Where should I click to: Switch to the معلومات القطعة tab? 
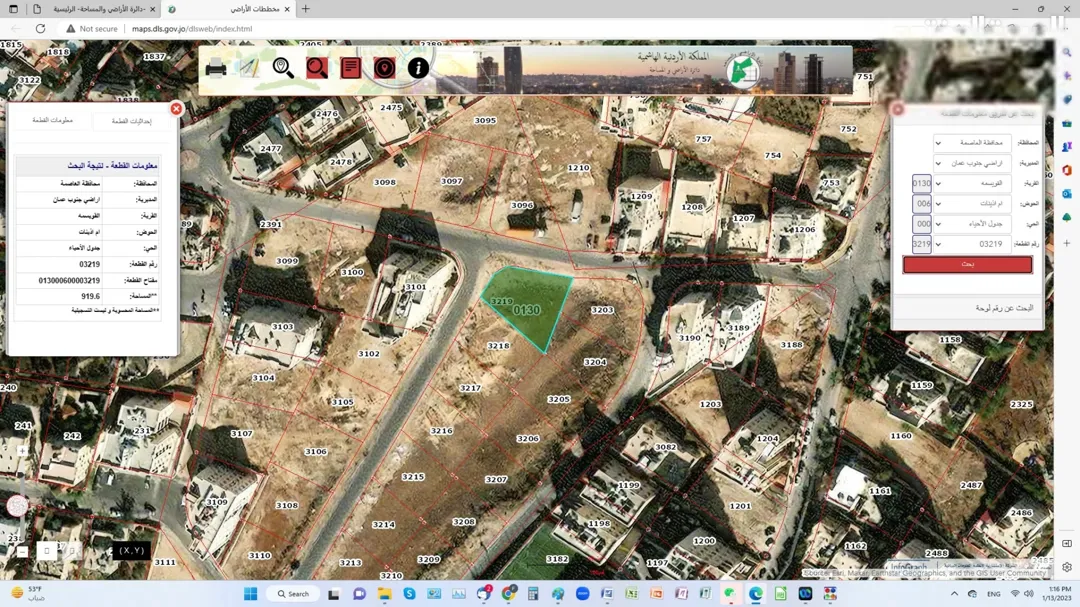click(52, 121)
